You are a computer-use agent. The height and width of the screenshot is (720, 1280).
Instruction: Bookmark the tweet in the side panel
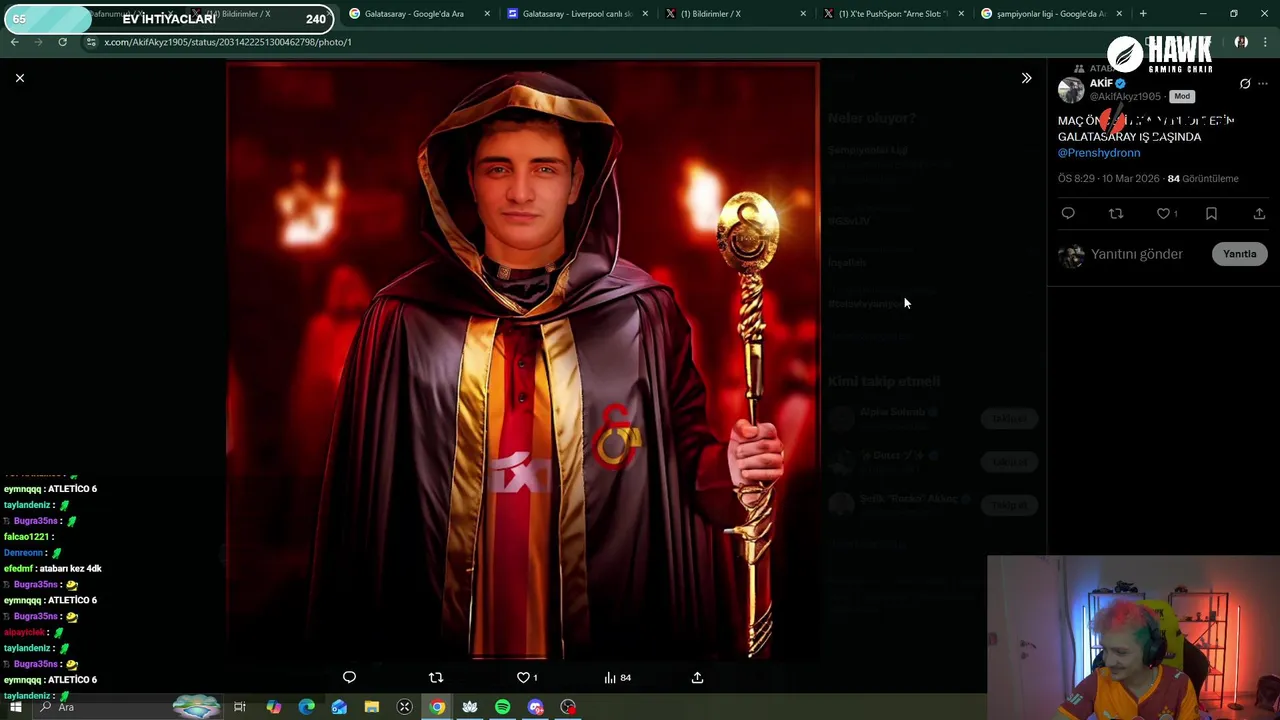point(1211,213)
